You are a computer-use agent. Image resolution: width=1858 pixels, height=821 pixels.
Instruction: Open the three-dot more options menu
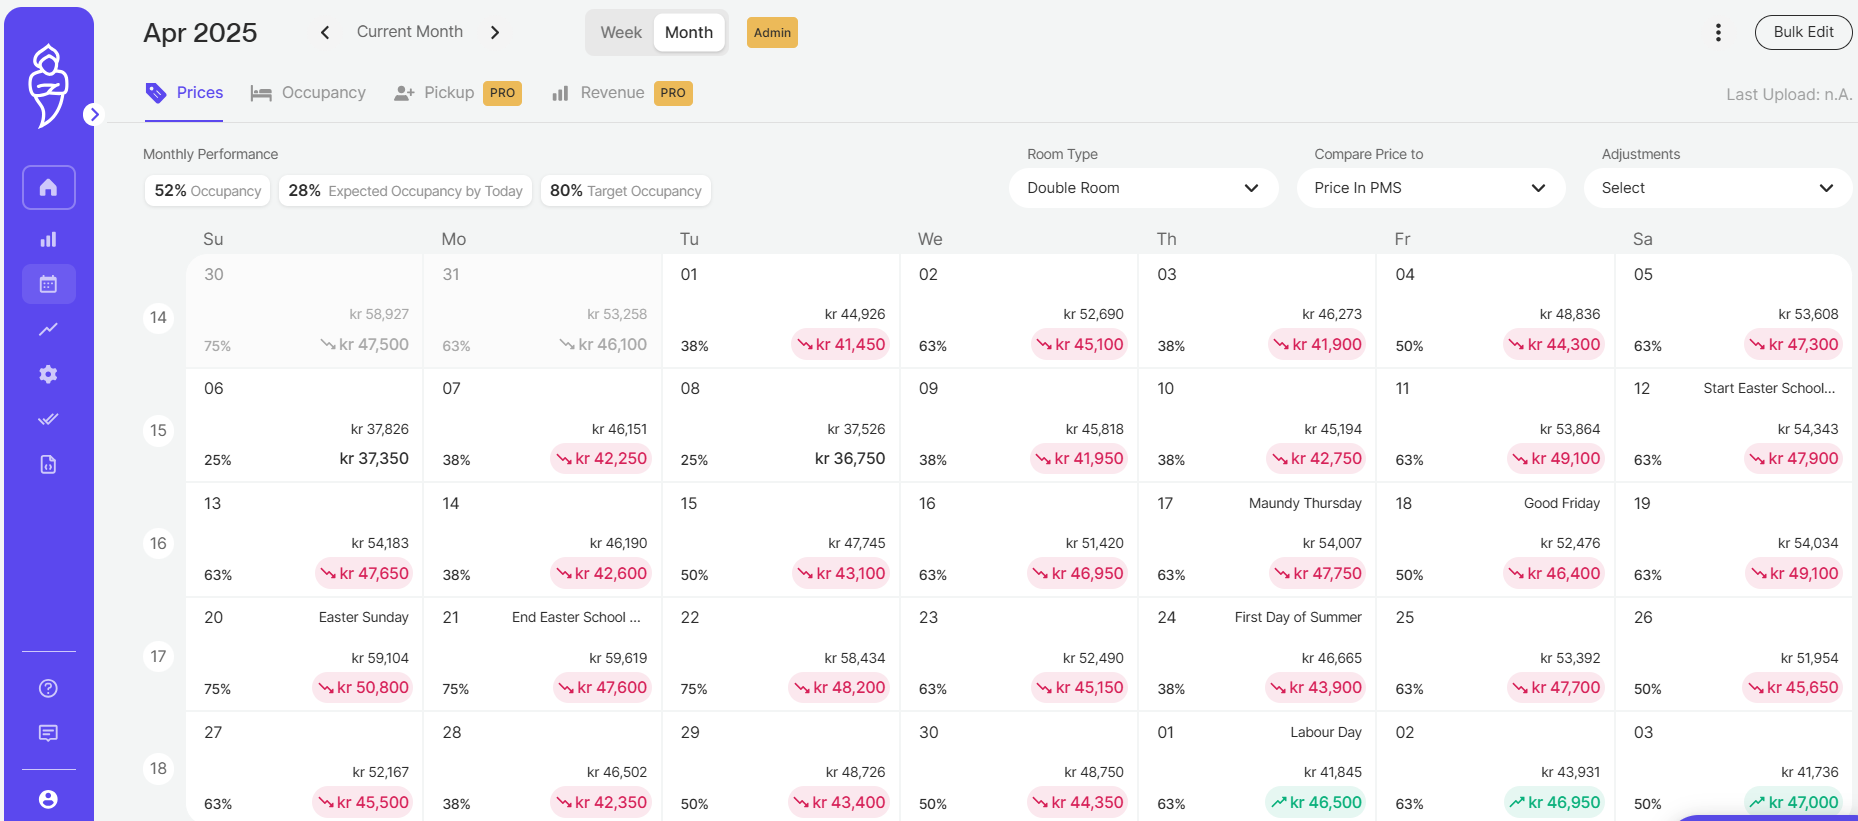click(1718, 33)
